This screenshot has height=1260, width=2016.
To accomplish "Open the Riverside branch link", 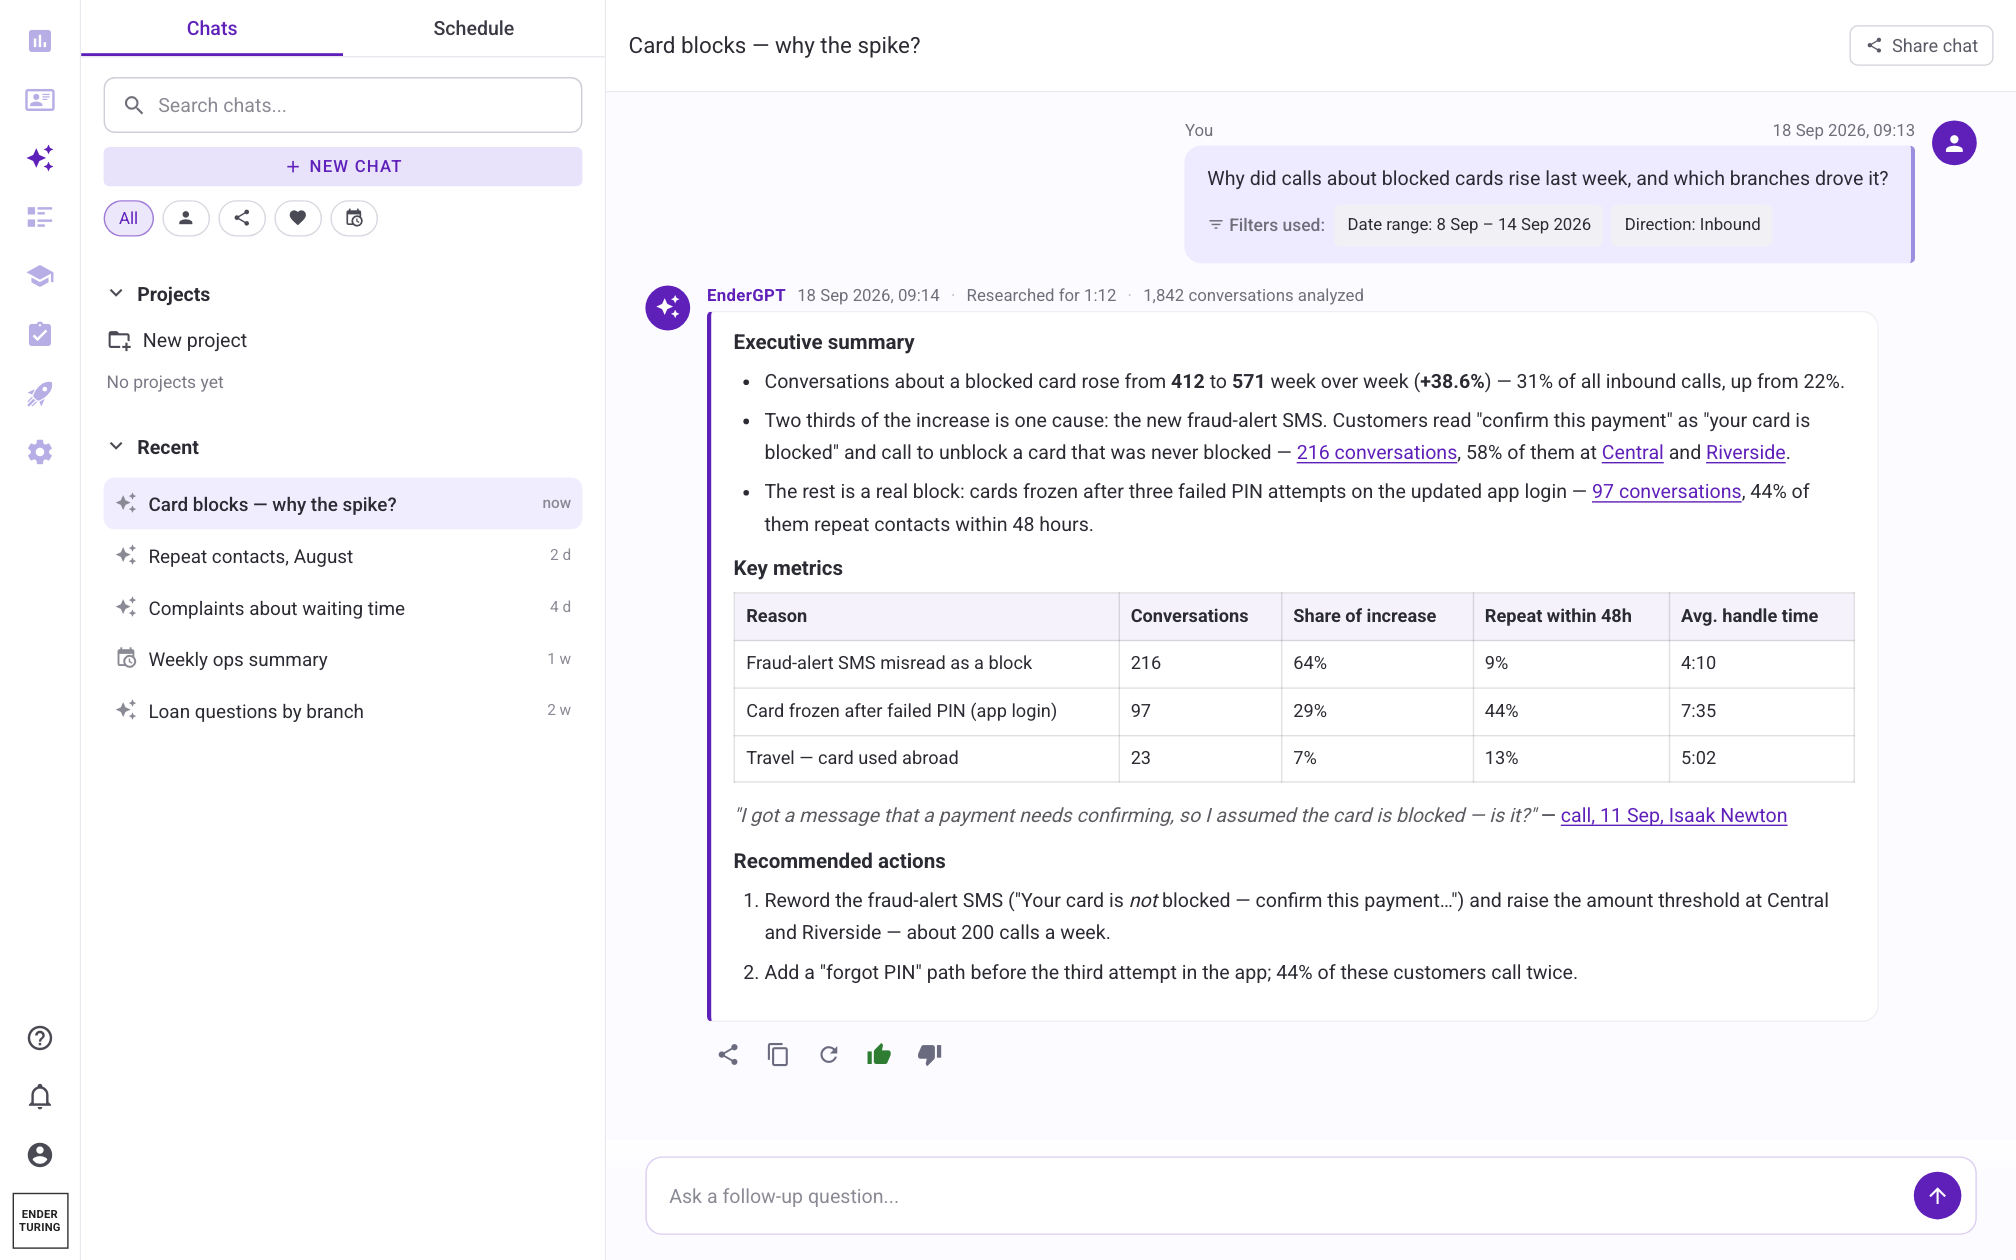I will 1745,453.
